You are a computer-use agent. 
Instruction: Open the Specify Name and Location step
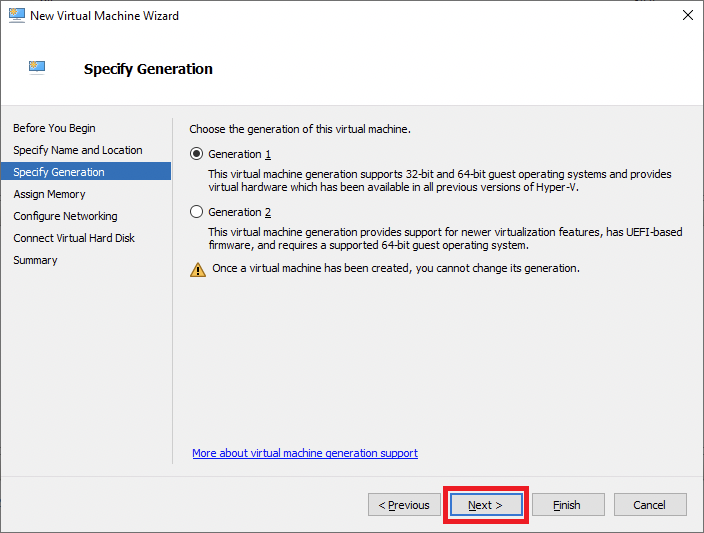(x=78, y=150)
